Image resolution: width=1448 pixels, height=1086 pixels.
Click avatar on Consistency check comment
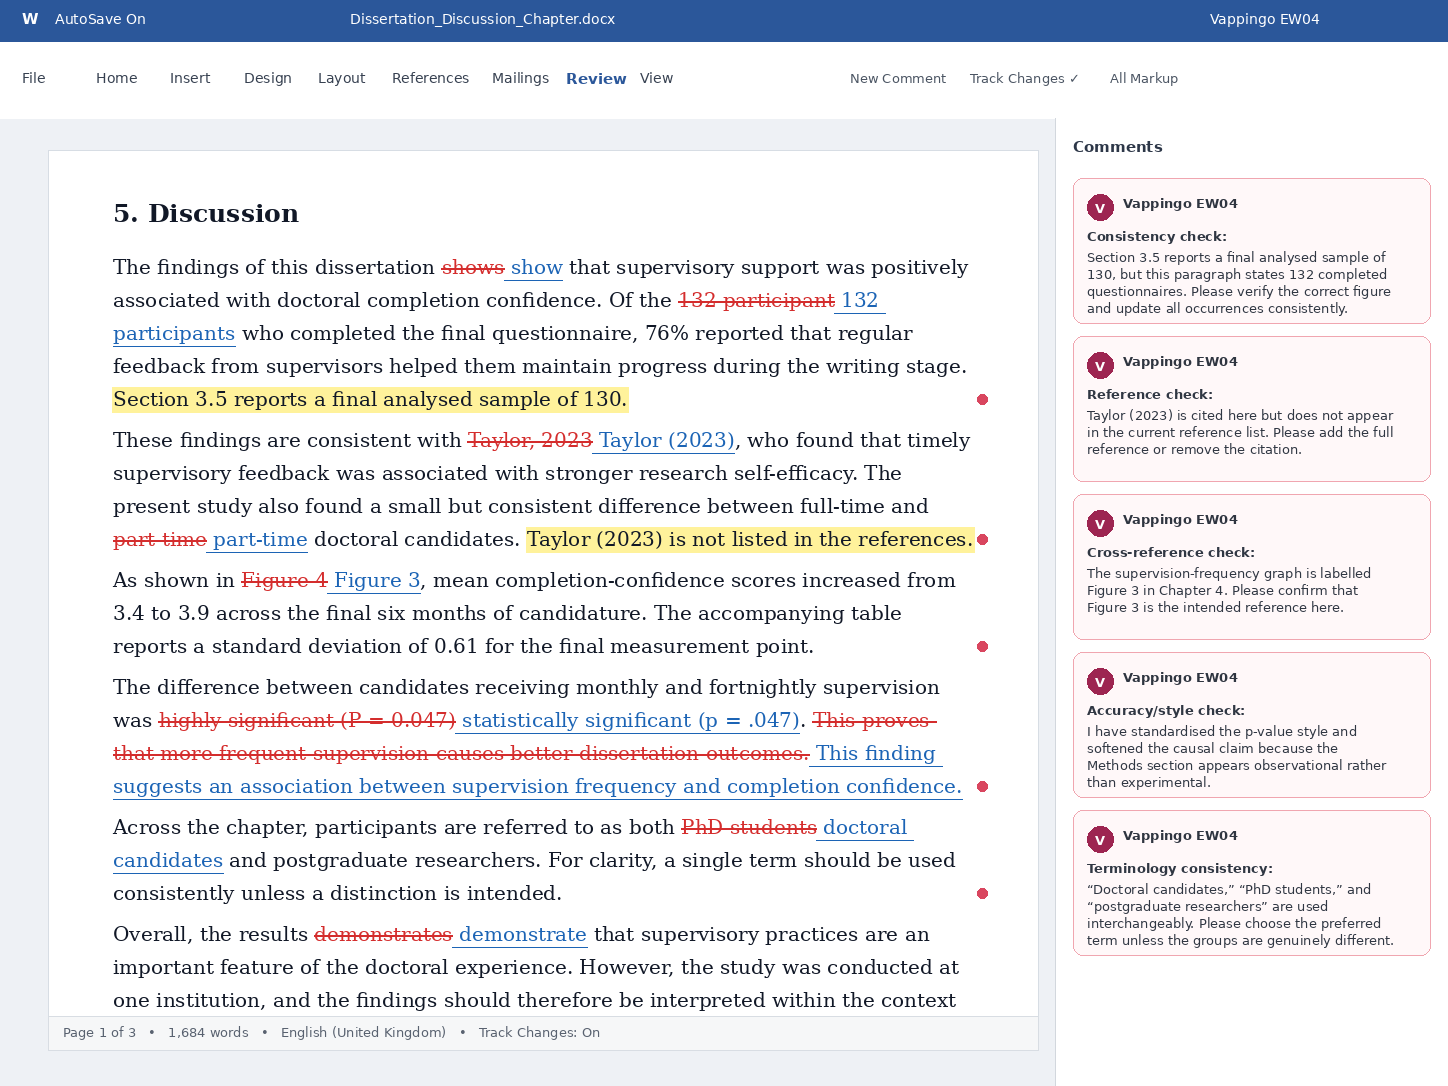(1100, 208)
